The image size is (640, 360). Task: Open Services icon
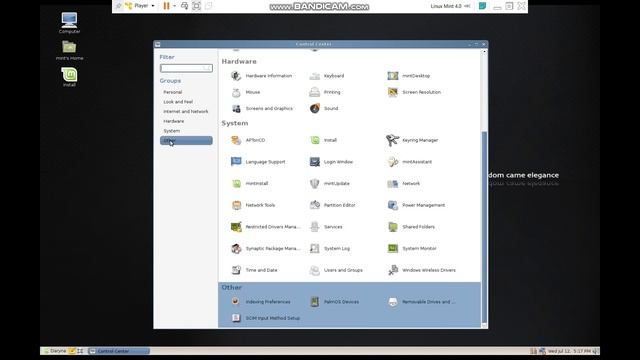click(314, 227)
